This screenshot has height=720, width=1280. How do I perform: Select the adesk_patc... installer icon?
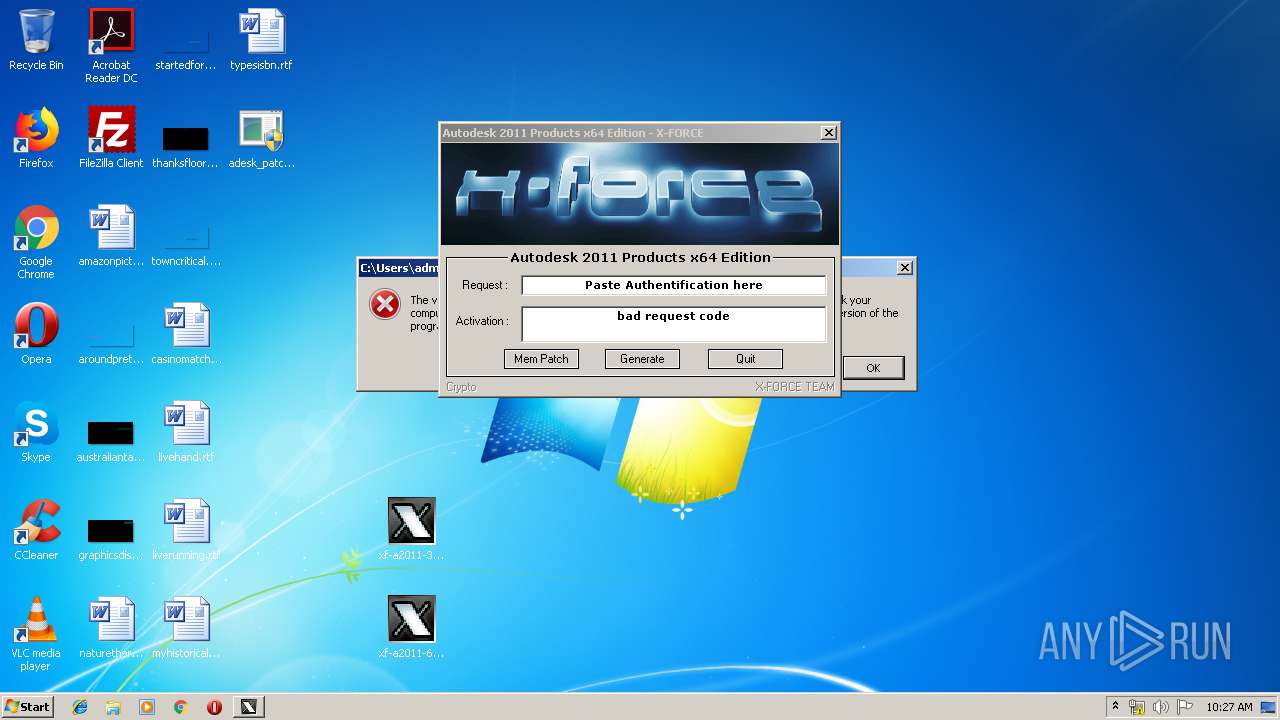click(x=261, y=138)
